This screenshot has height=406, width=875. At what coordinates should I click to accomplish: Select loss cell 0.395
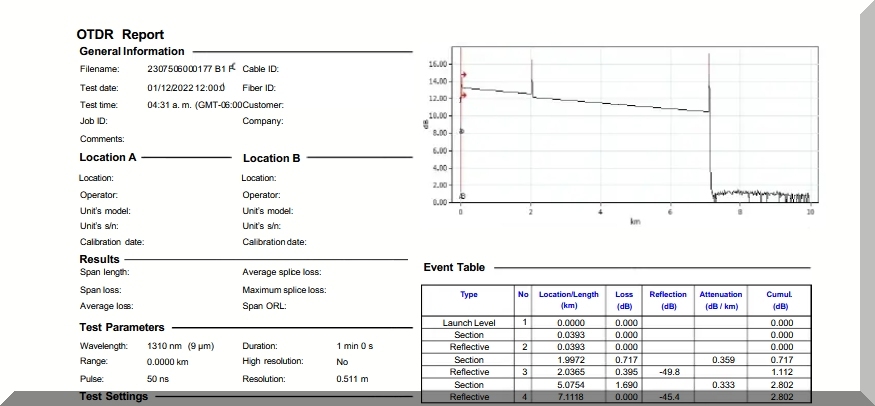coord(624,373)
